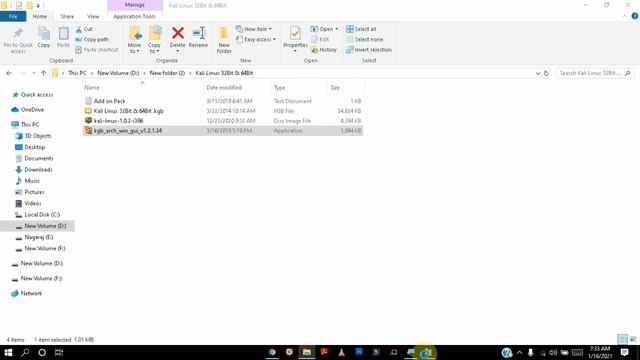Viewport: 640px width, 360px height.
Task: Open the VLC cone icon in taskbar
Action: pyautogui.click(x=341, y=352)
